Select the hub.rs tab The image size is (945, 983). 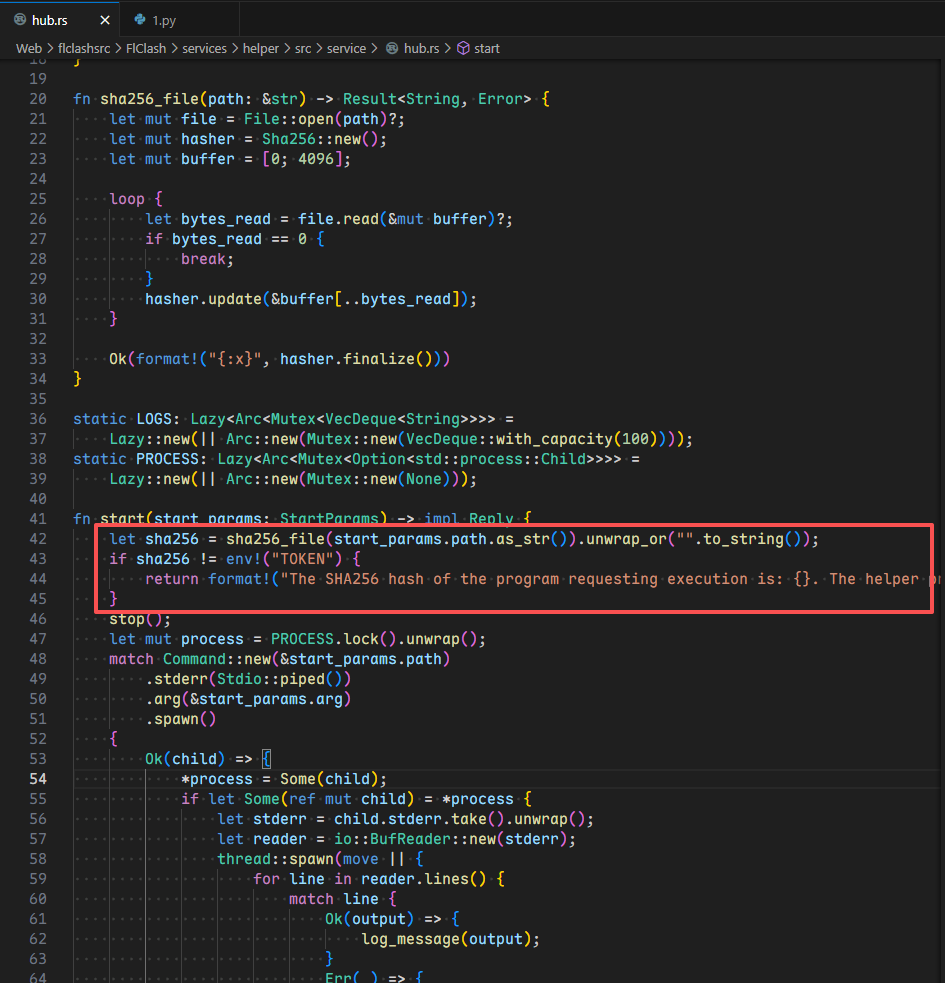click(x=50, y=19)
